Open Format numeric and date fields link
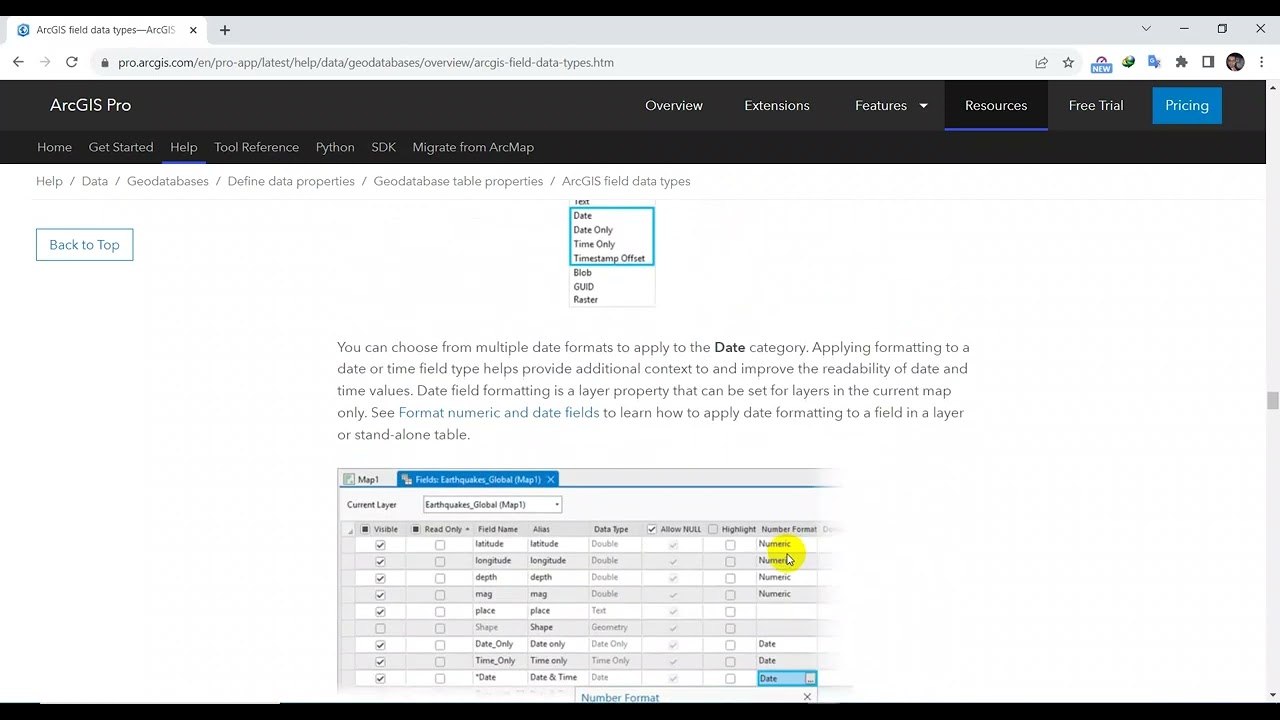Viewport: 1280px width, 720px height. (499, 412)
